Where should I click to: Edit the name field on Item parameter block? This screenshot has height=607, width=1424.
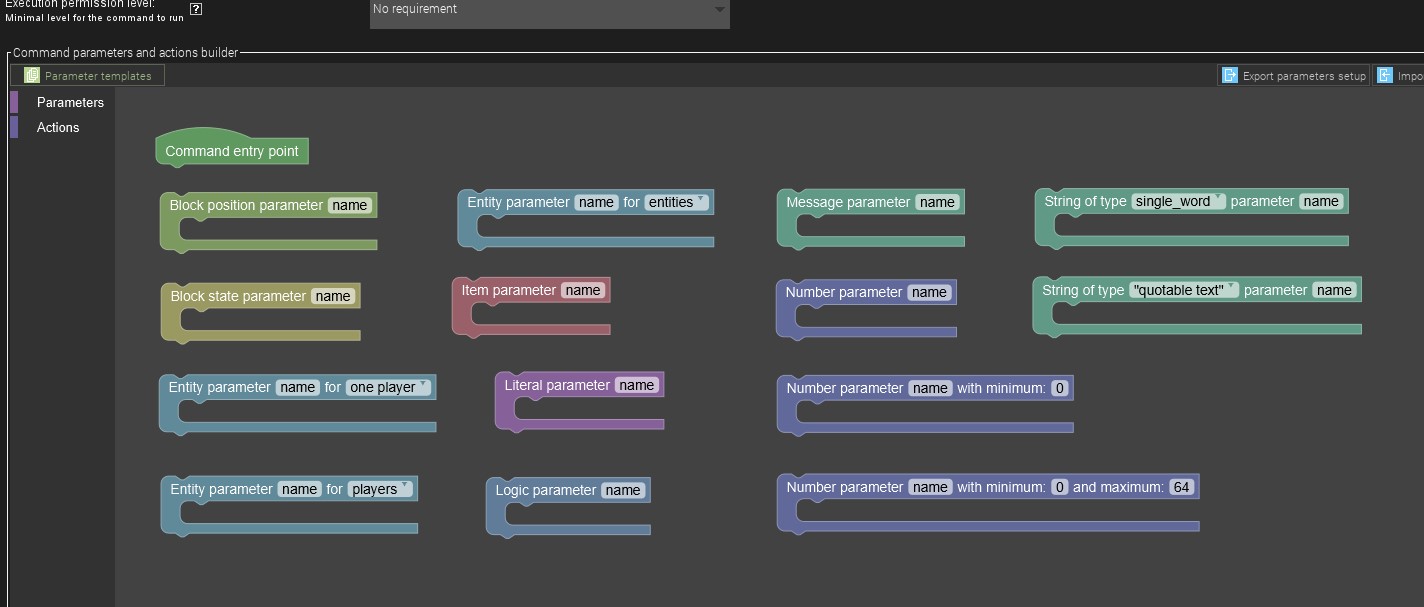(584, 289)
